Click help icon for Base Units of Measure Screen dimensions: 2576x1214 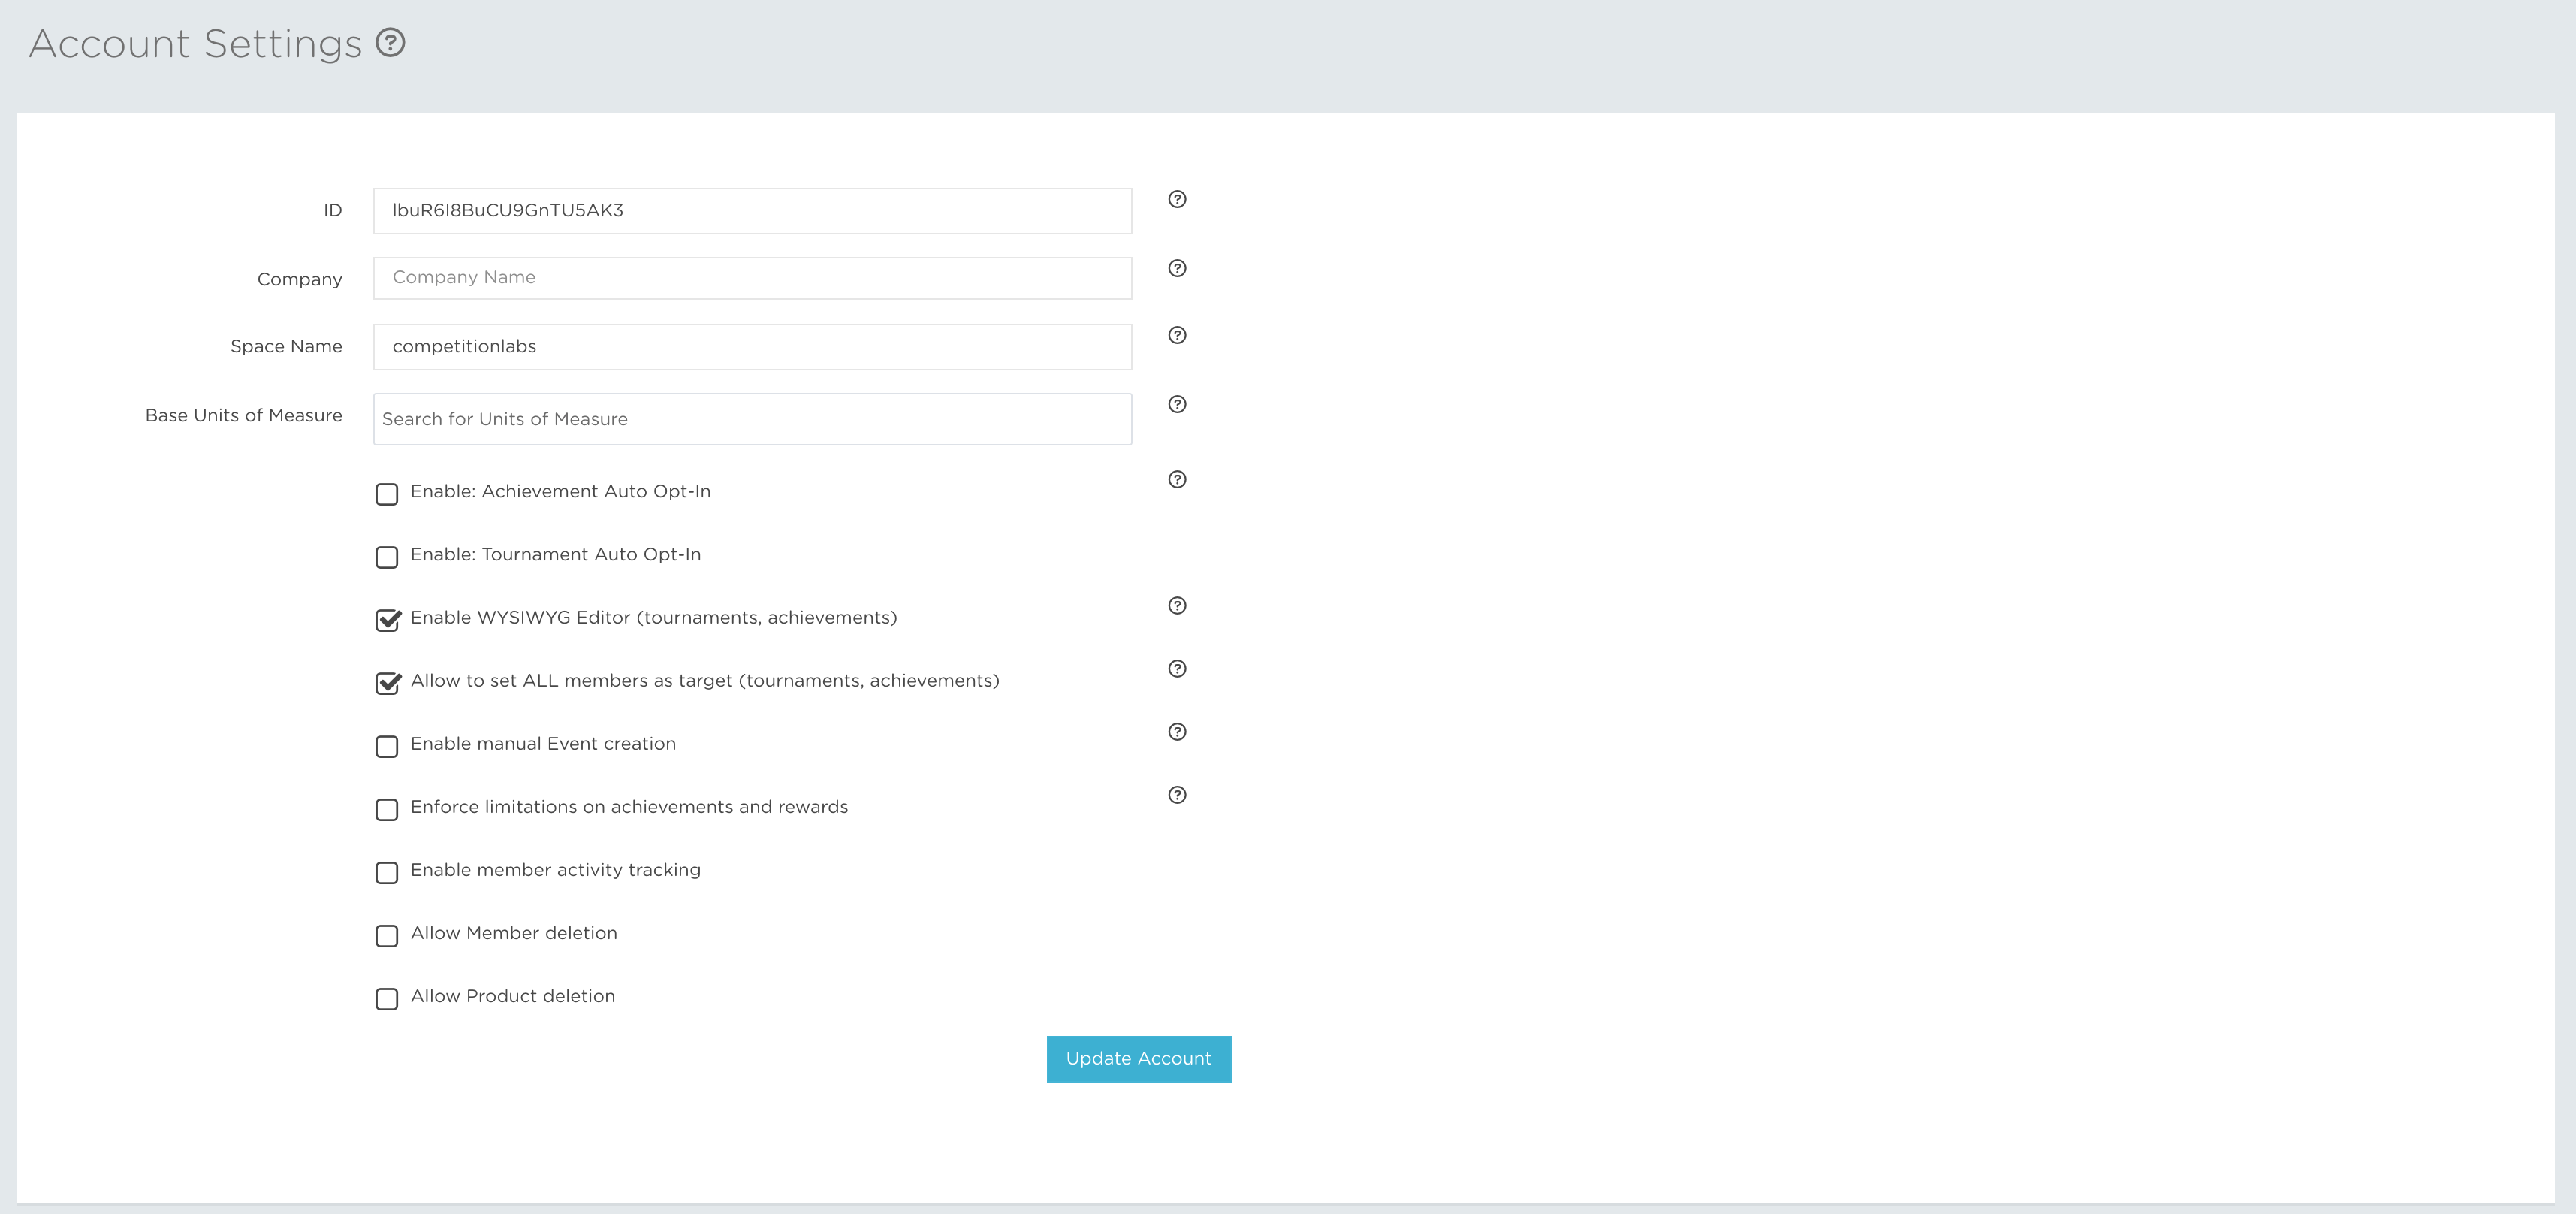[1177, 404]
